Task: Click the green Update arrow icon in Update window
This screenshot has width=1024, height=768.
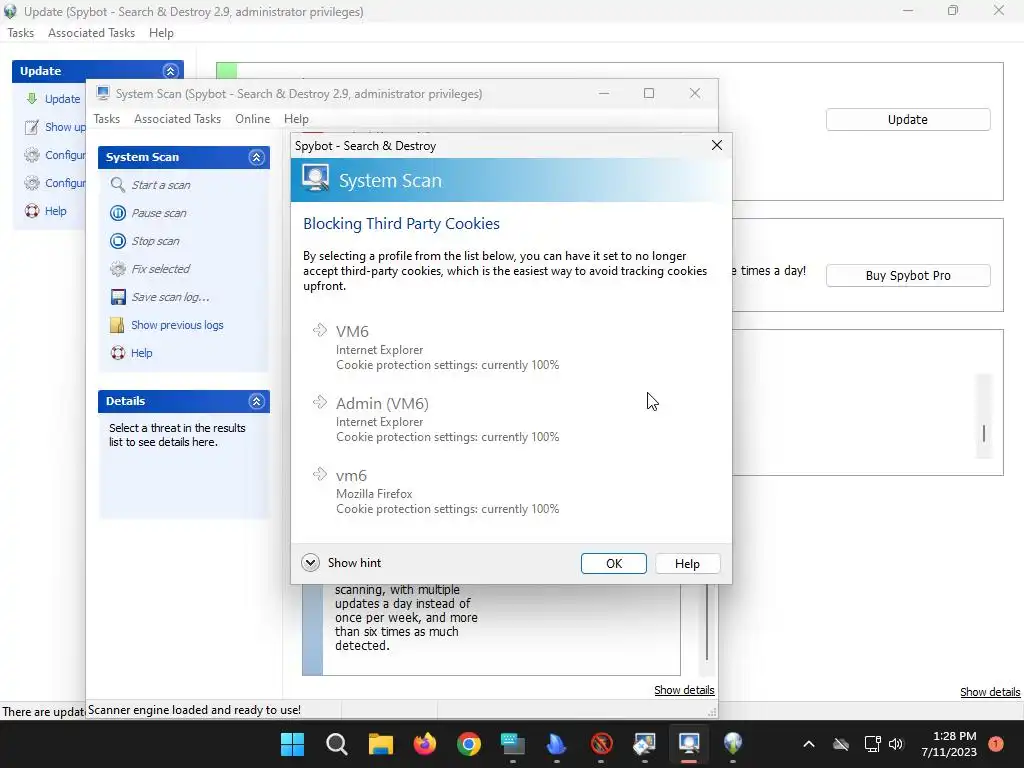Action: [31, 99]
